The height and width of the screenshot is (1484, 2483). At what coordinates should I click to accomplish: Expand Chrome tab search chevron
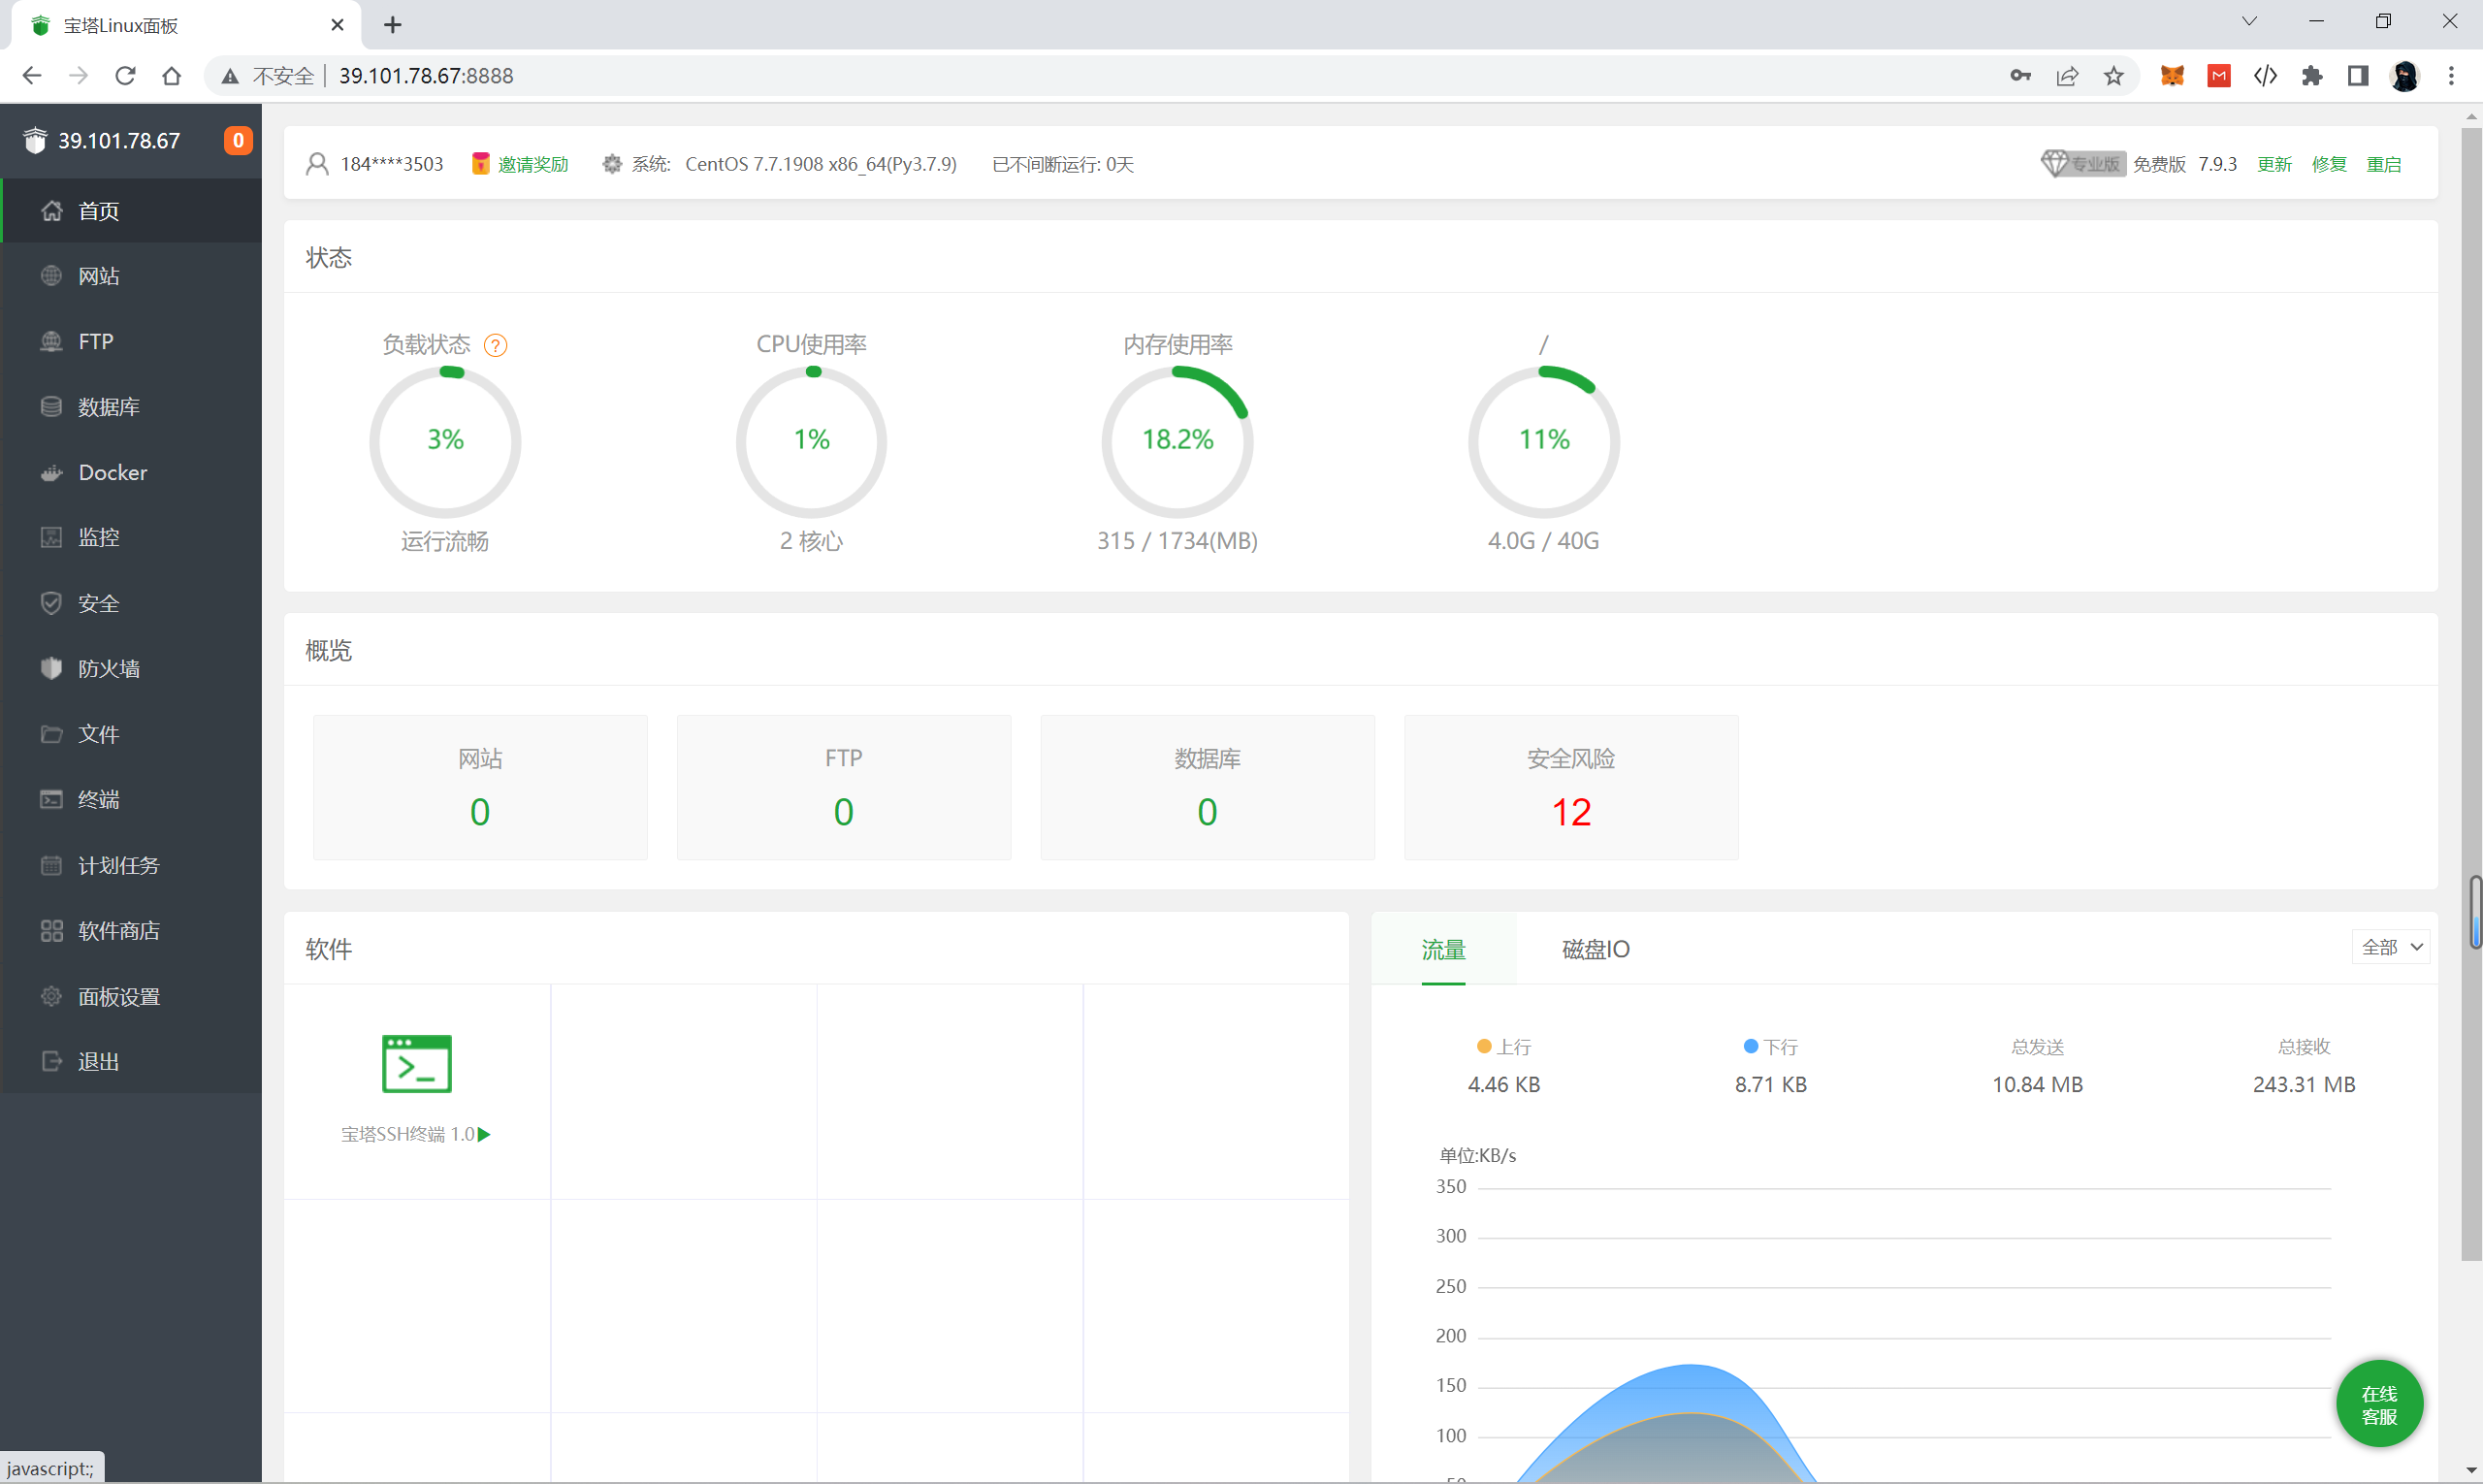(2249, 22)
